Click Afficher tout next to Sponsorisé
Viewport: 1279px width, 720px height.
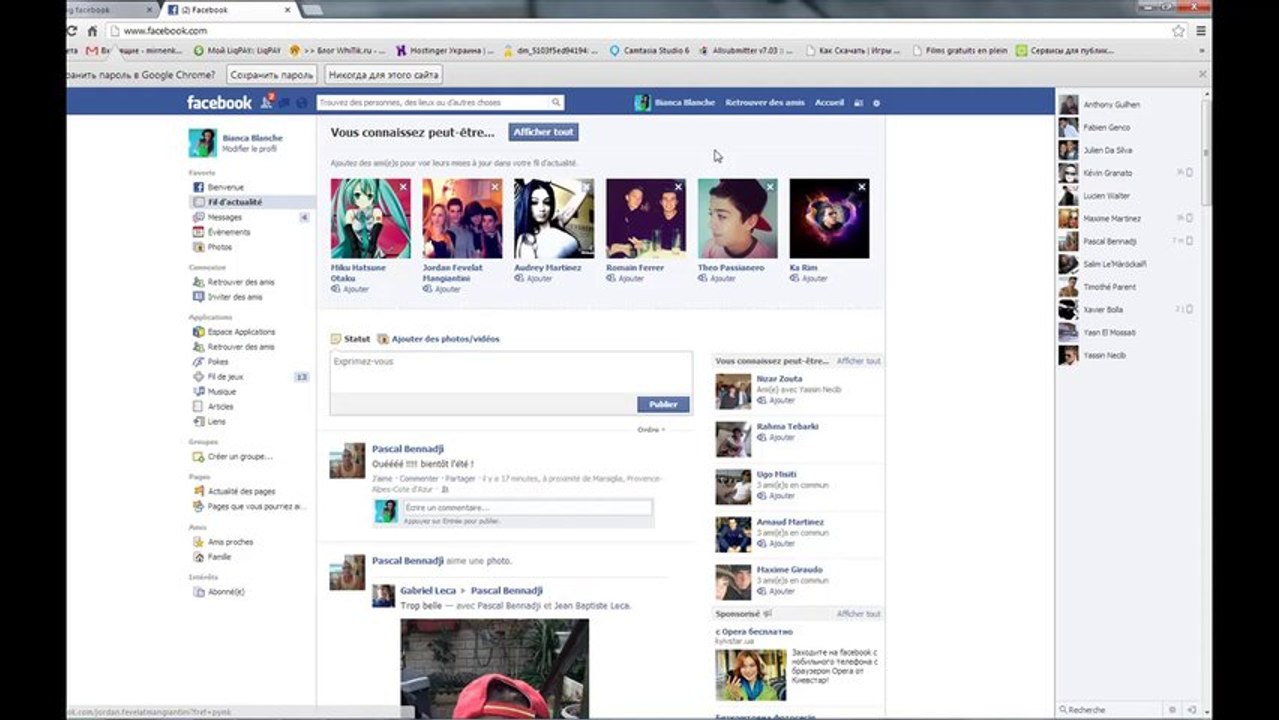click(x=858, y=614)
